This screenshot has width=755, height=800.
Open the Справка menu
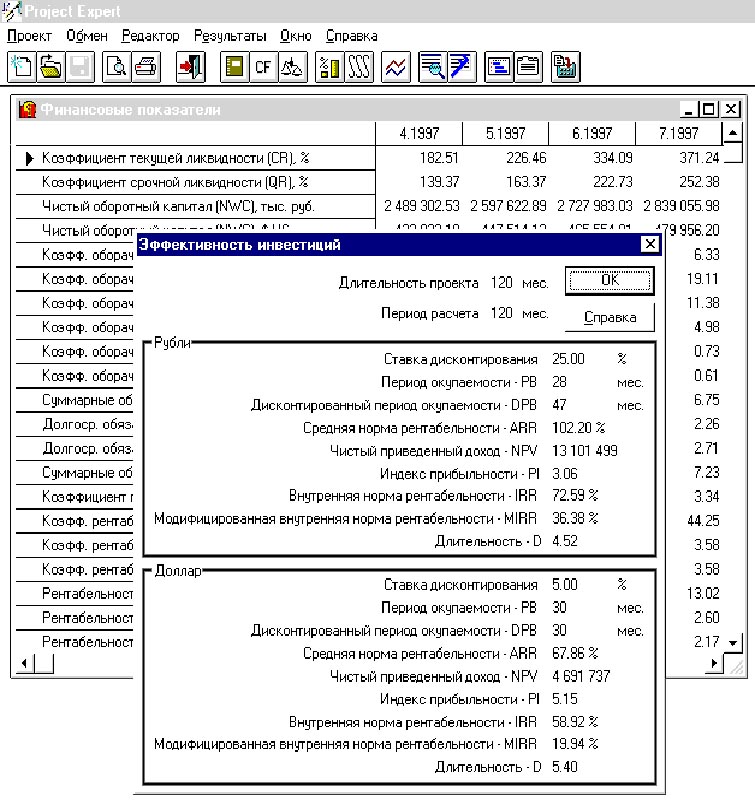point(351,36)
